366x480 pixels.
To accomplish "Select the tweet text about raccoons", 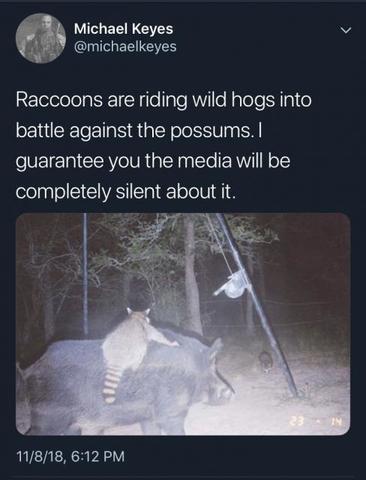I will tap(164, 145).
